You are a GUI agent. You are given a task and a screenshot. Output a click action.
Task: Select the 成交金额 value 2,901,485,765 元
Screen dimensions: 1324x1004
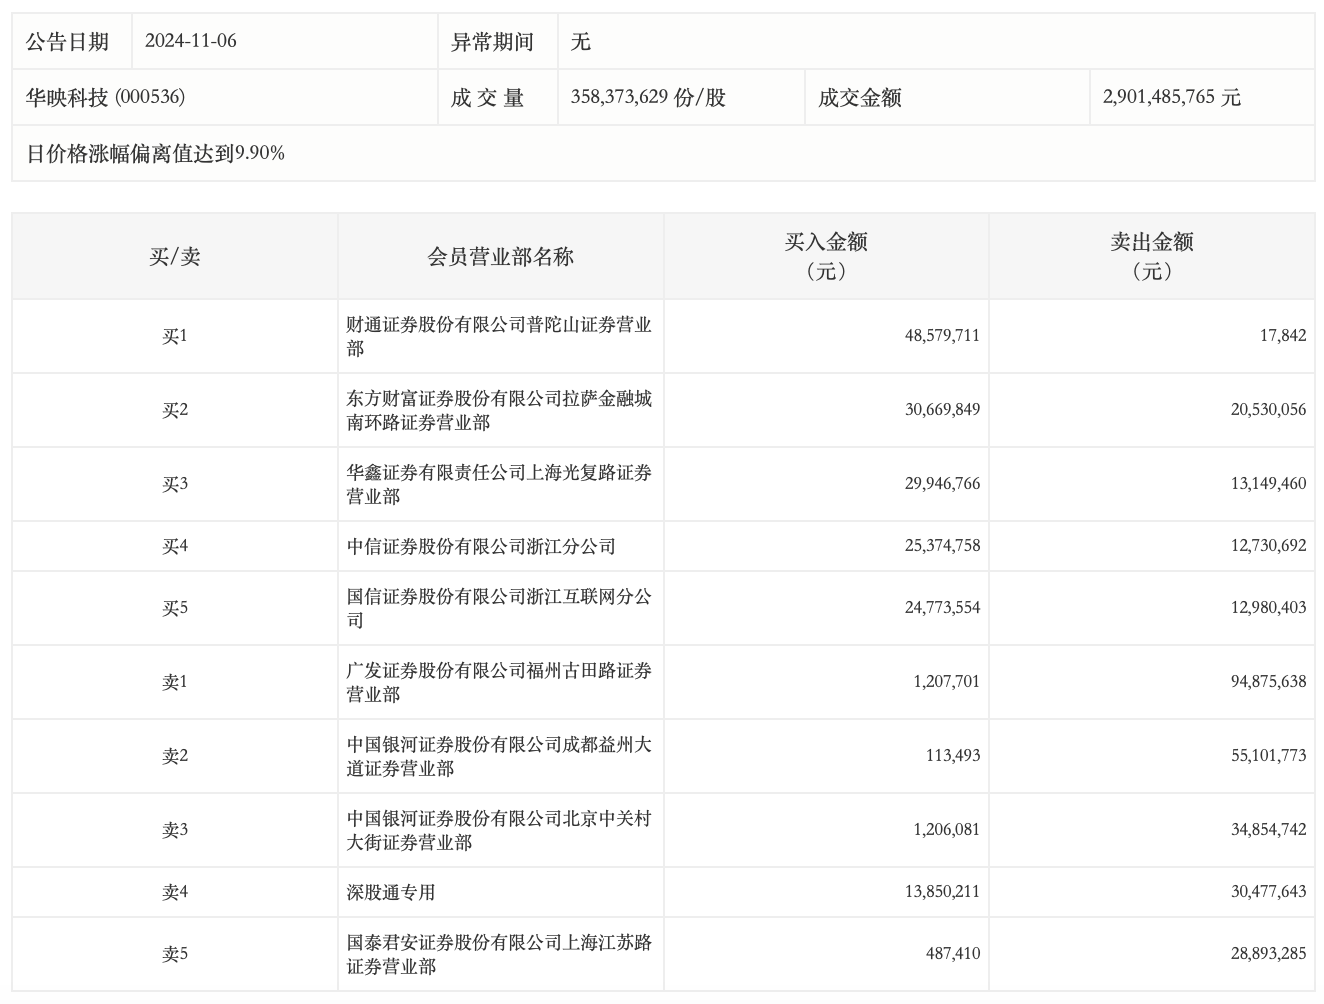(x=1171, y=97)
